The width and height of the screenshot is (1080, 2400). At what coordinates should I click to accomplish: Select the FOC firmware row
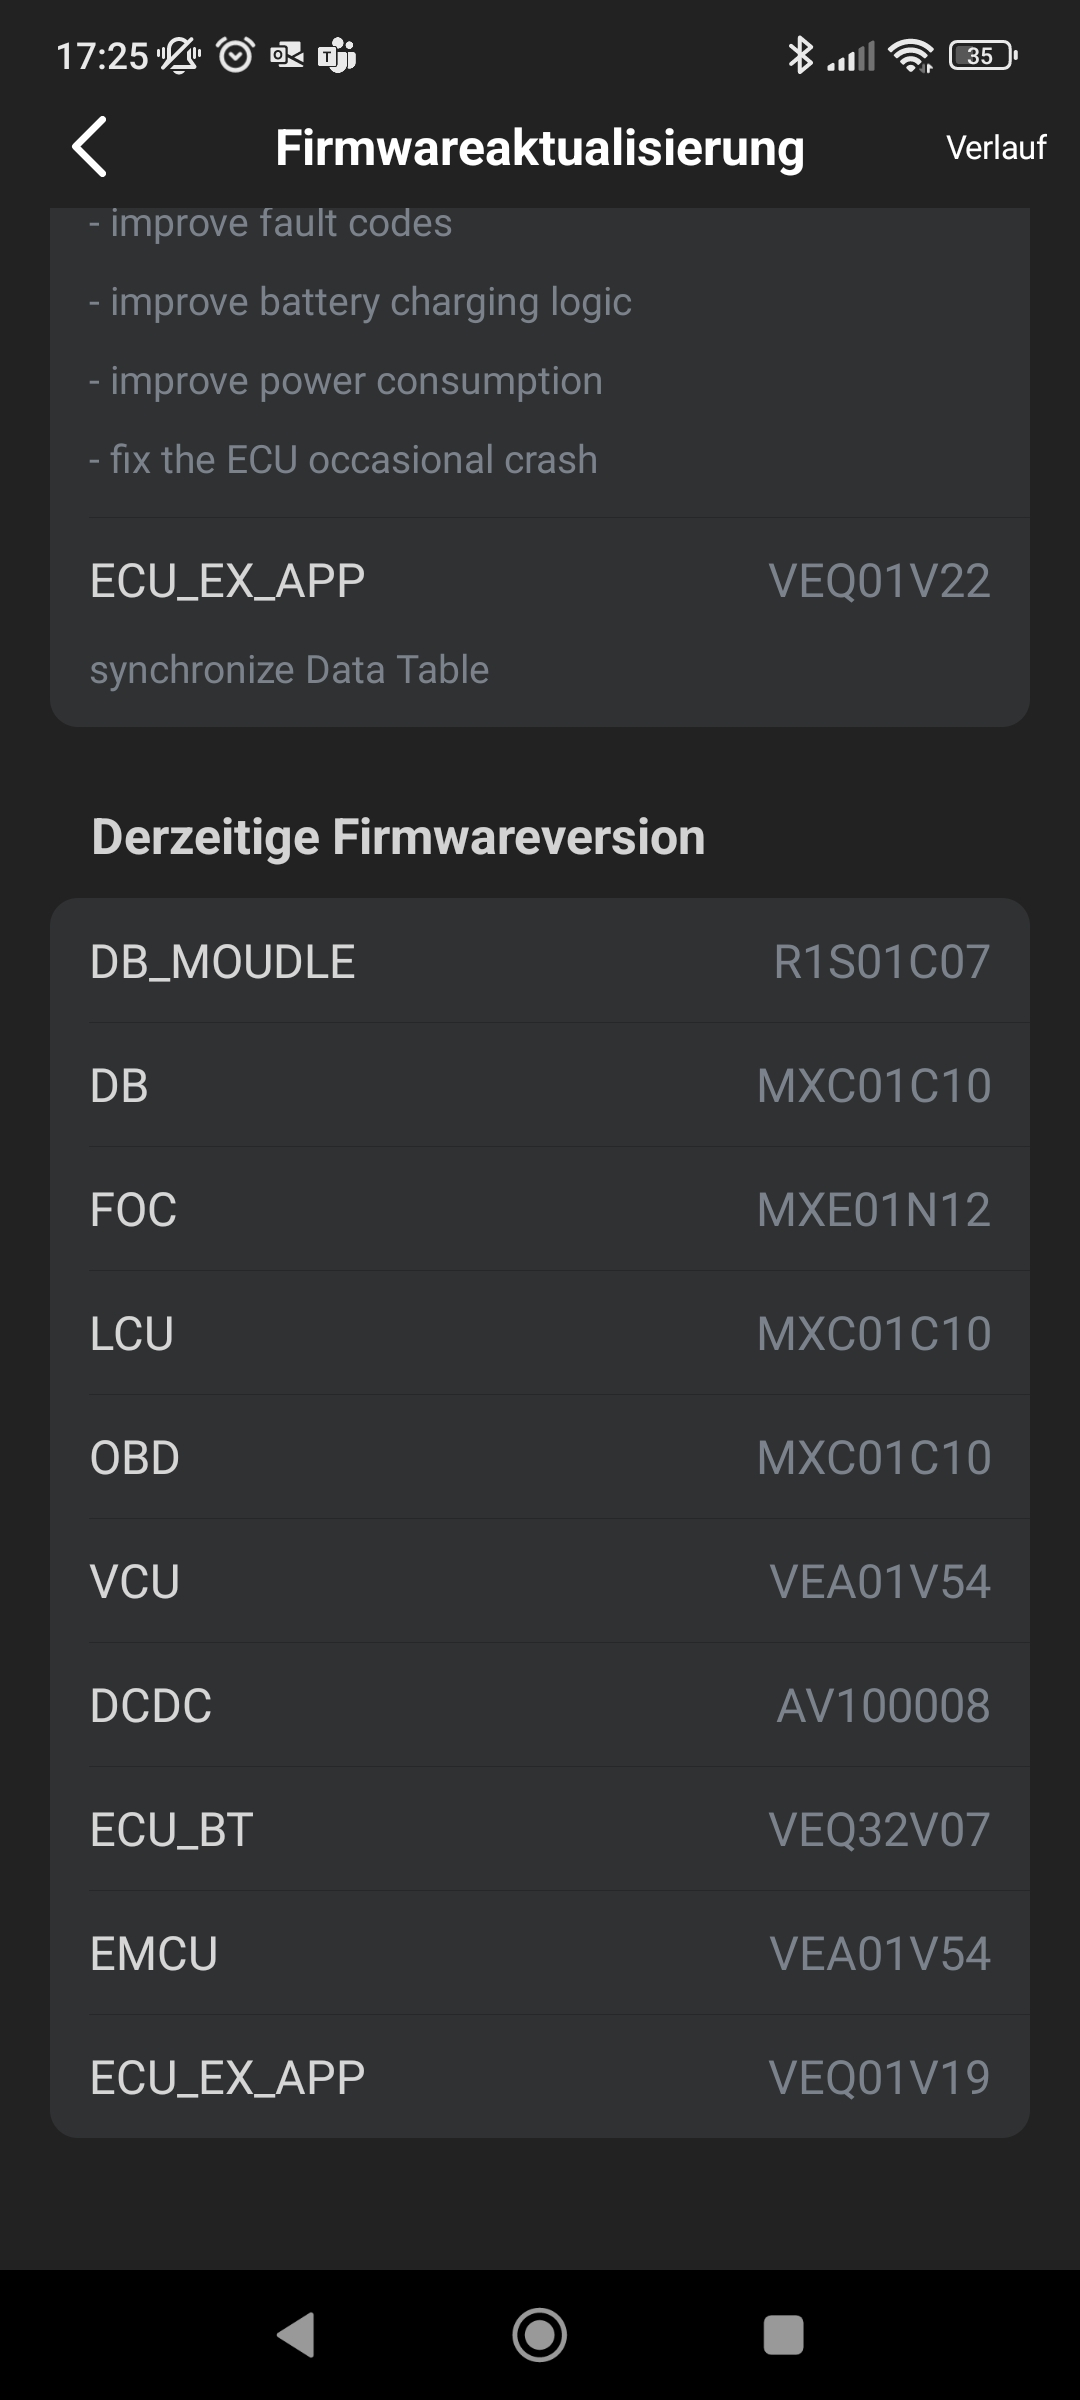point(540,1210)
